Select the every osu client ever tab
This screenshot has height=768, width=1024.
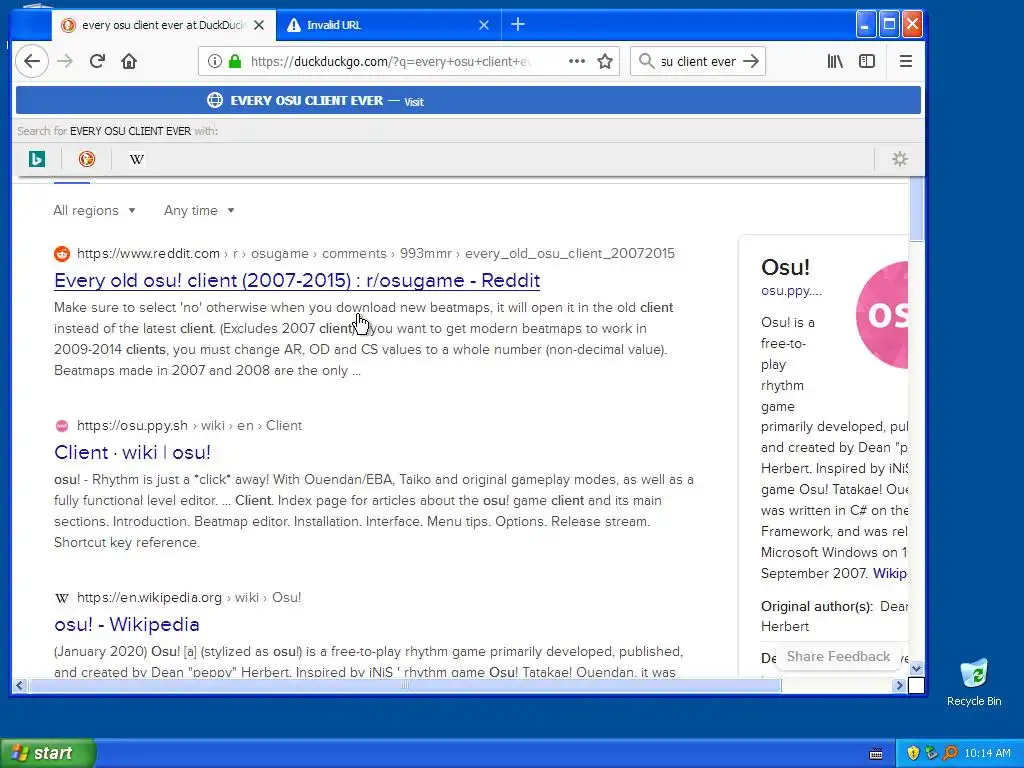(x=163, y=25)
